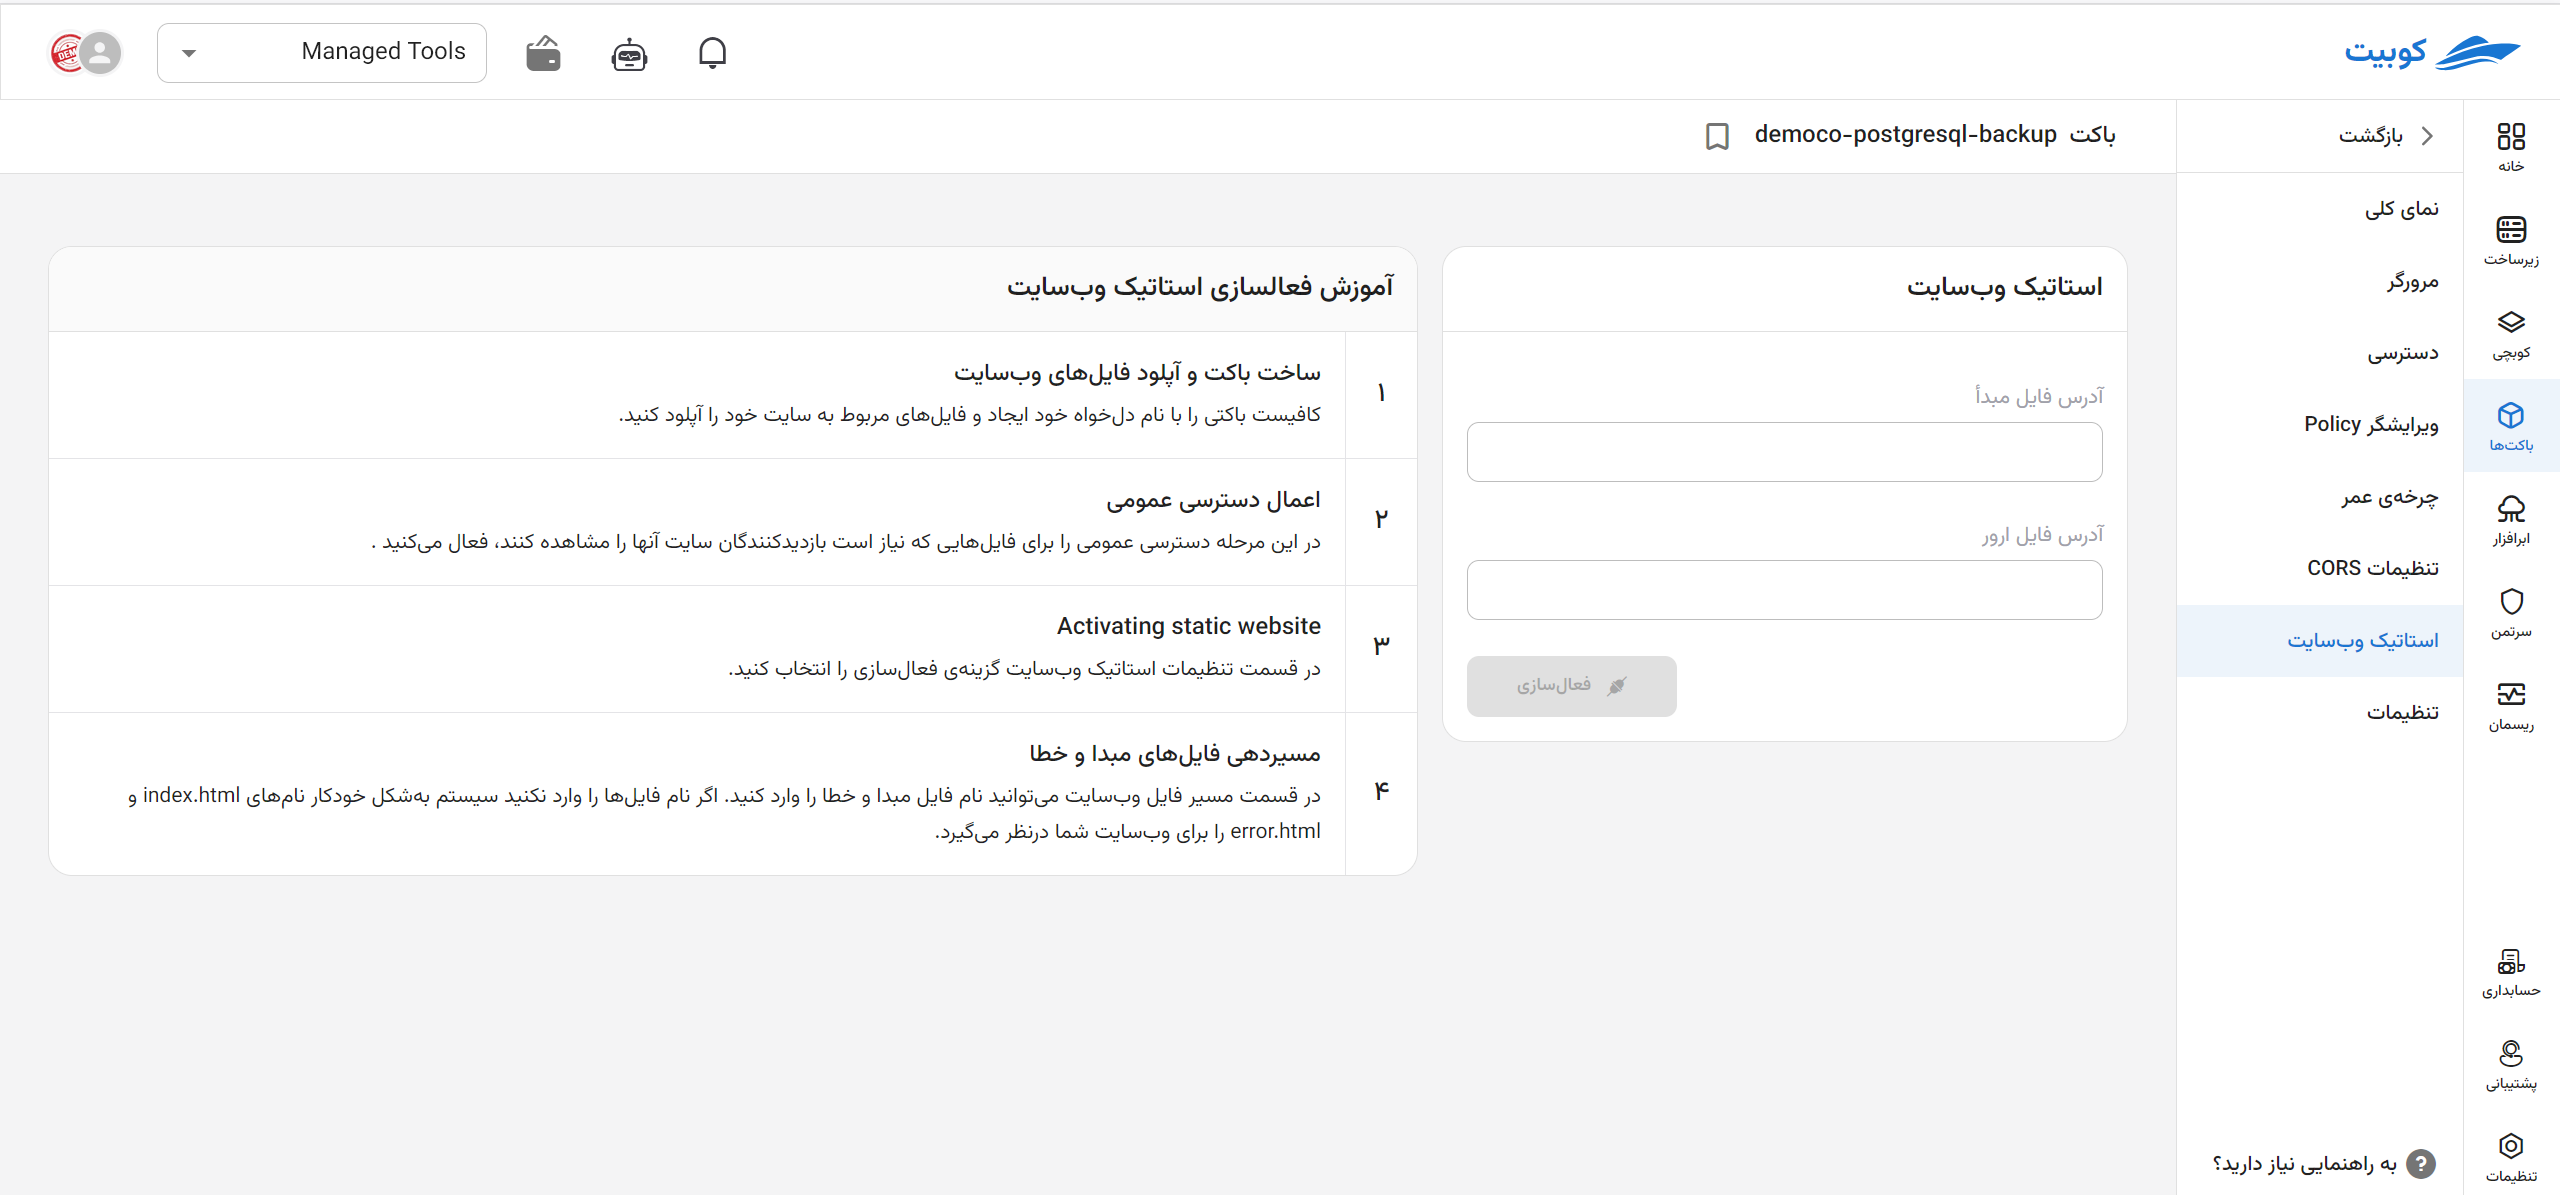Open the حسابداری accounting icon
Viewport: 2560px width, 1195px height.
[x=2511, y=972]
